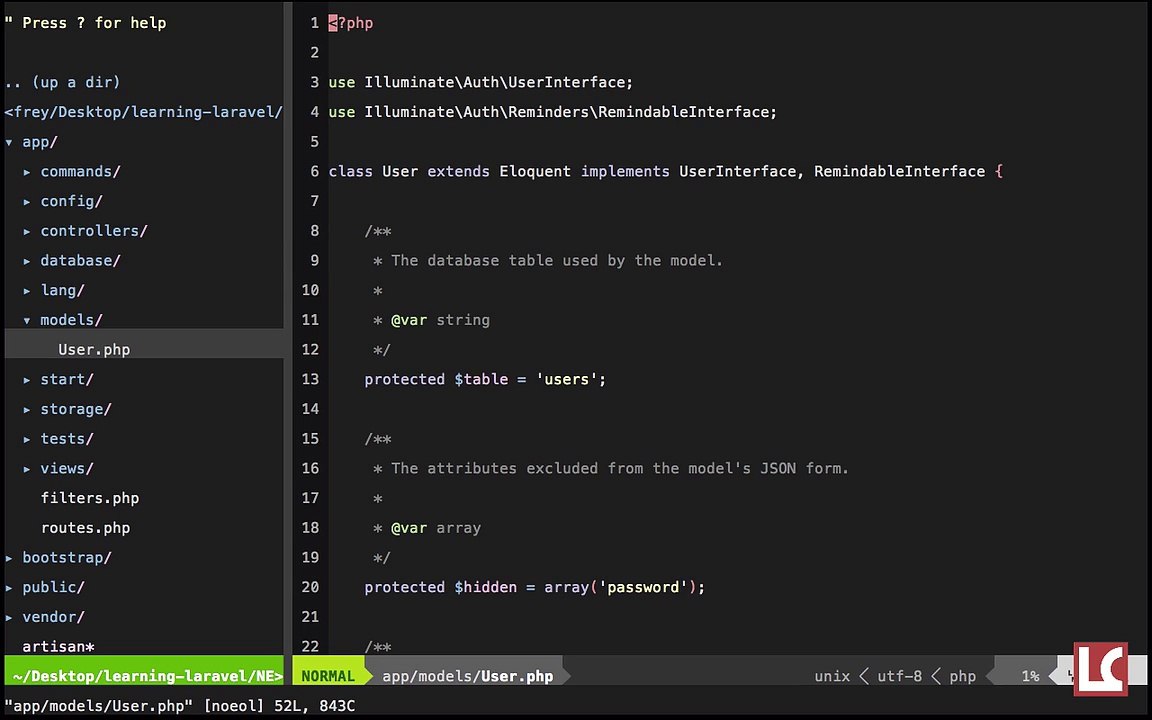
Task: Expand the start/ folder arrow
Action: click(x=27, y=380)
